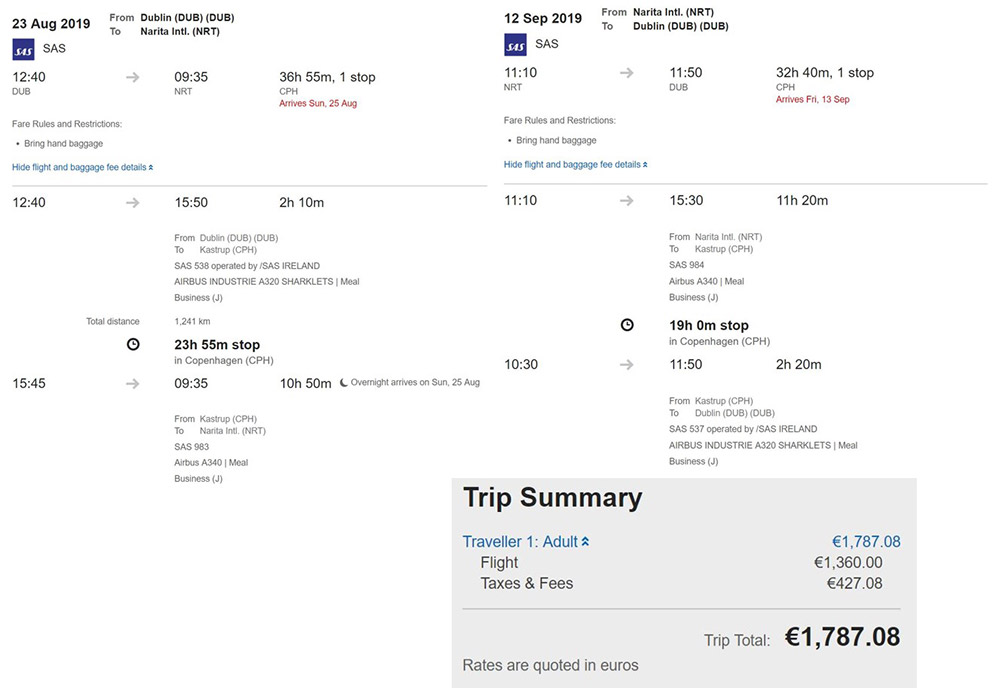Click the red 'Arrives Fri, 13 Sep' note
The image size is (1001, 688).
coord(812,100)
